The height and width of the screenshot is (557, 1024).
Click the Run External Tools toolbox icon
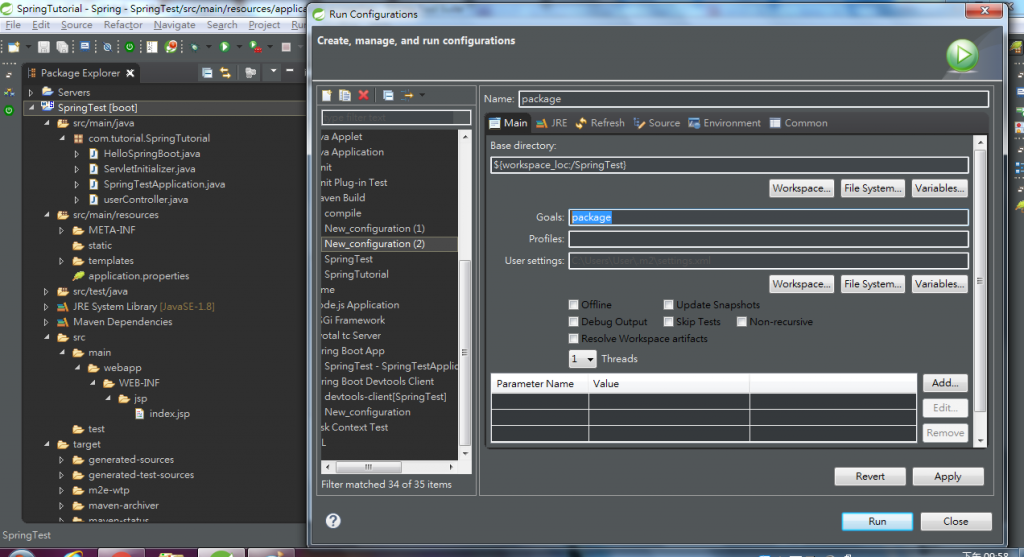[255, 47]
